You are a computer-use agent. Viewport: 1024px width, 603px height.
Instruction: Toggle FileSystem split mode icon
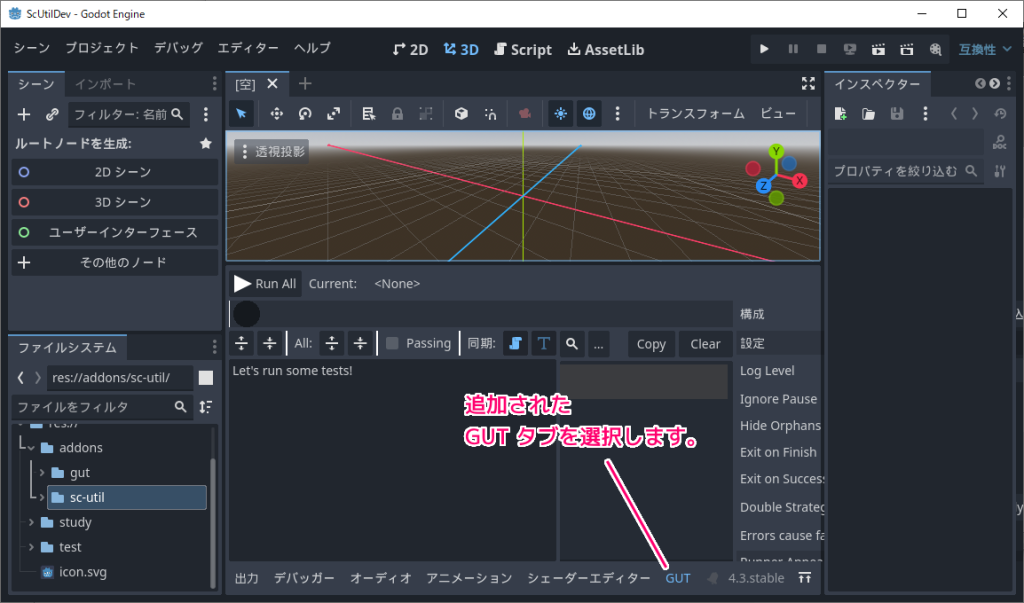[x=206, y=378]
